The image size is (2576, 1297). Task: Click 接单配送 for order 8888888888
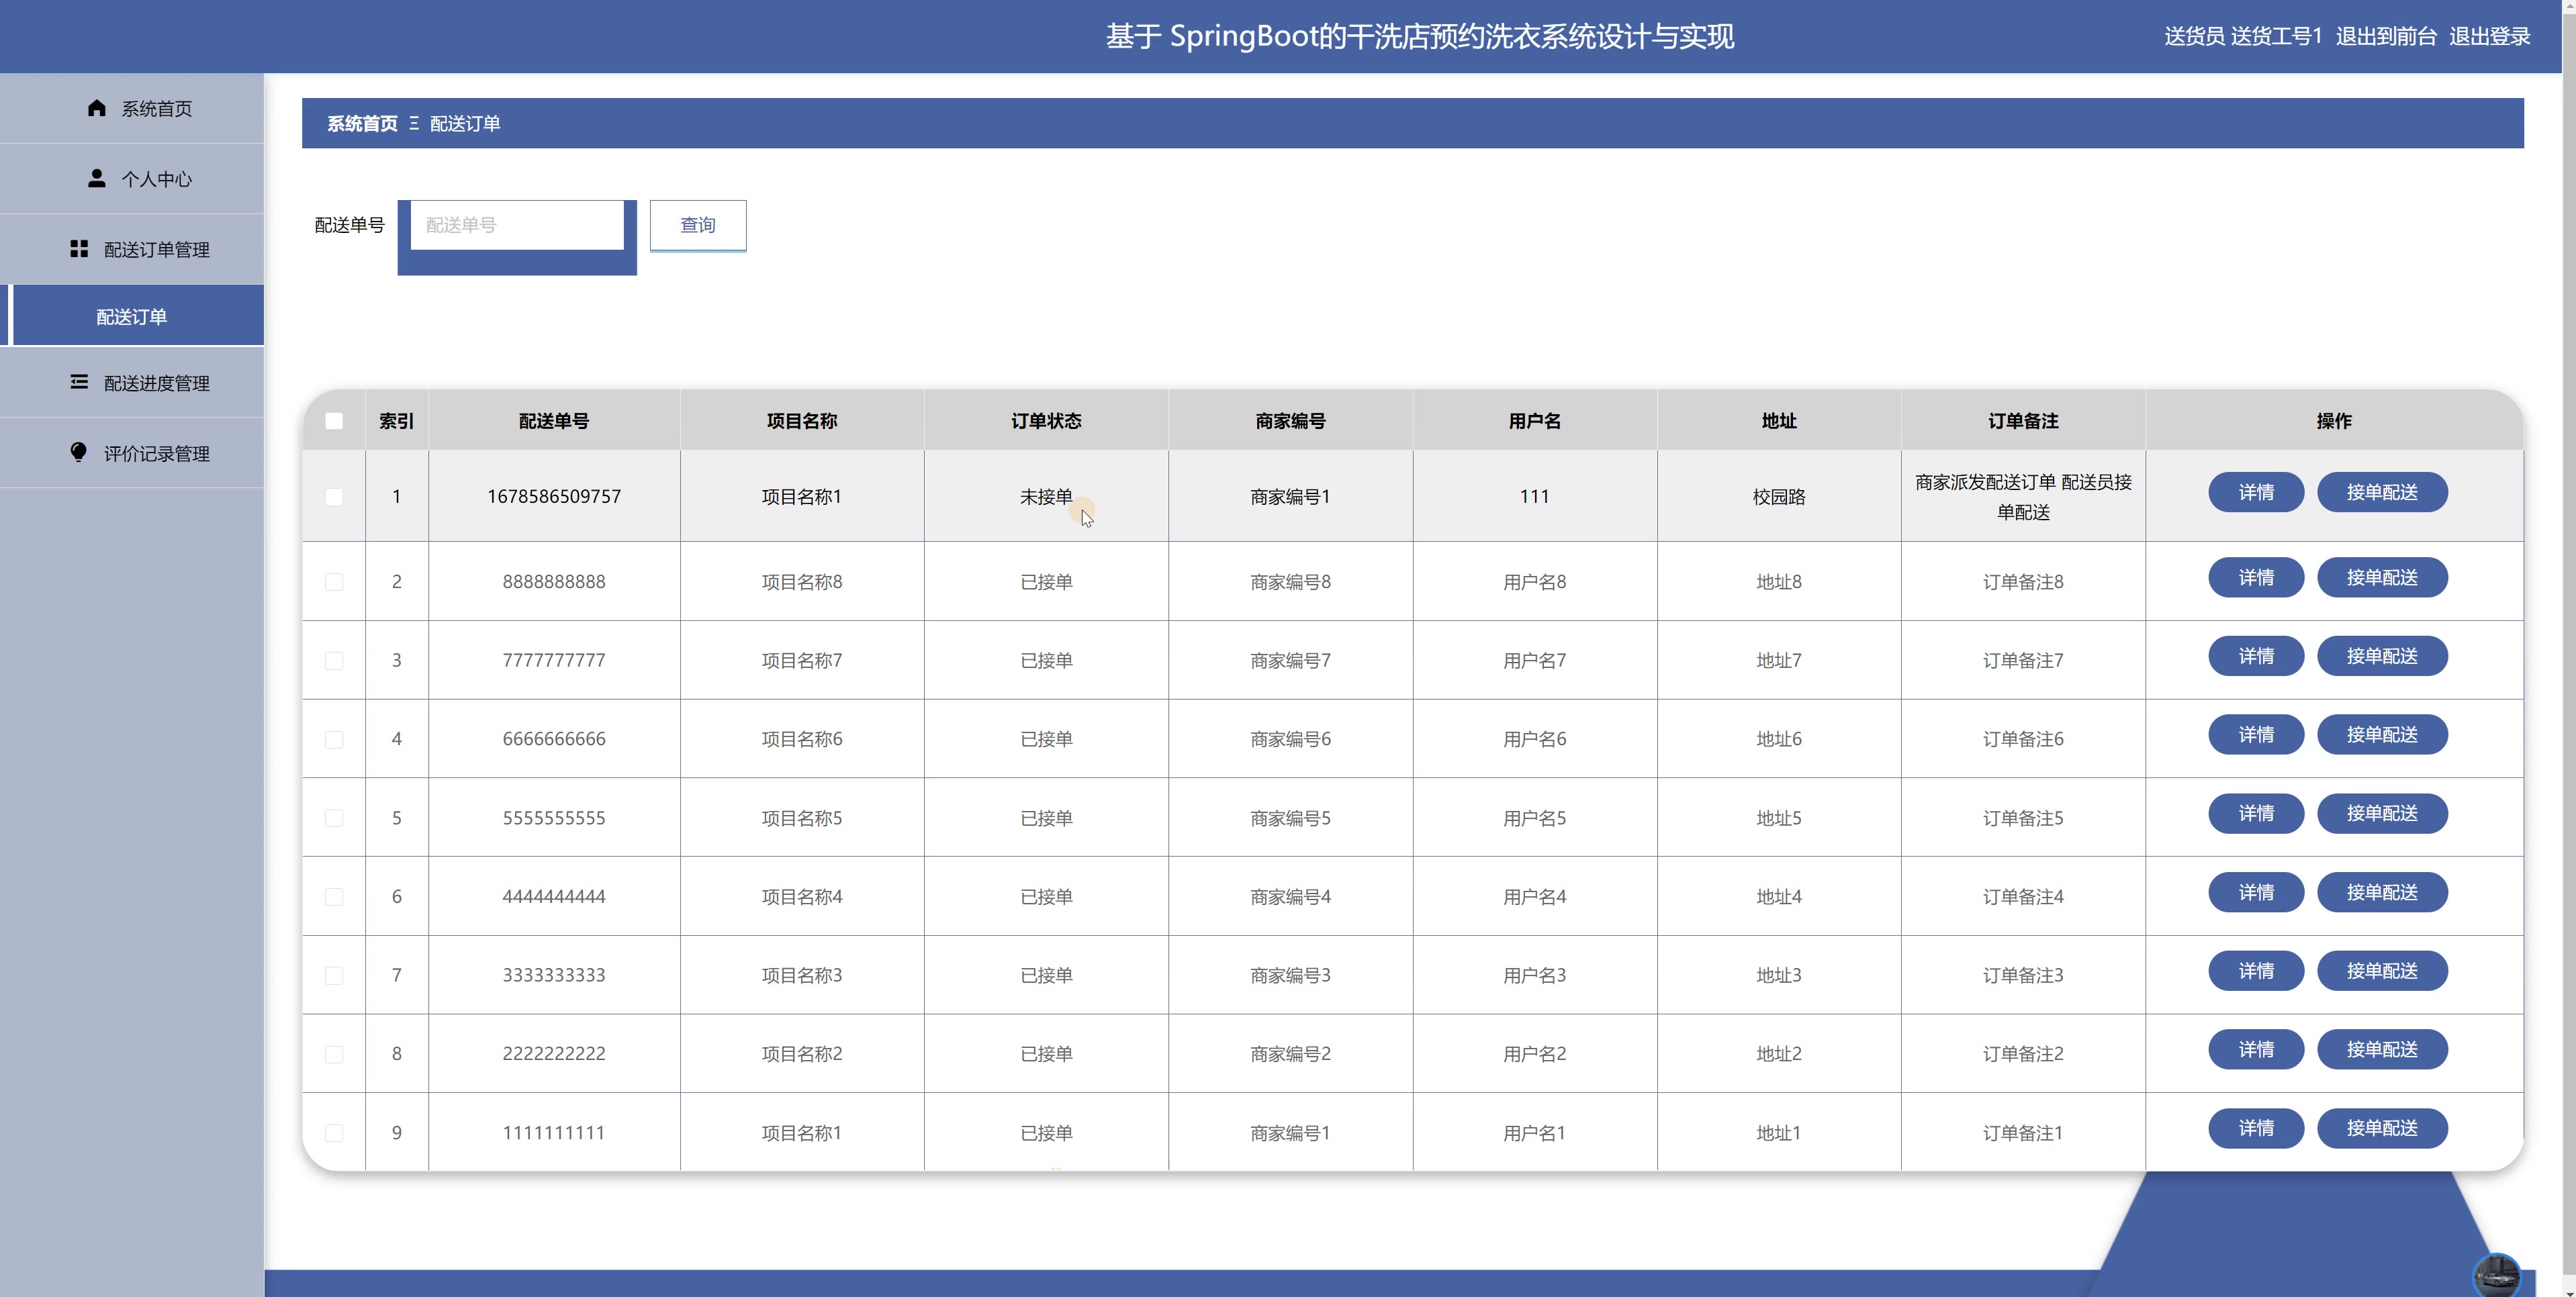tap(2382, 577)
